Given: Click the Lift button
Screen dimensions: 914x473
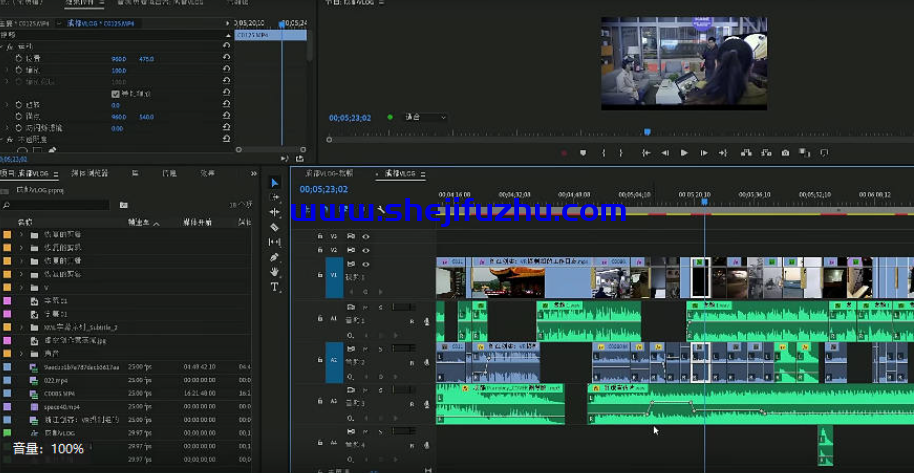Looking at the screenshot, I should (746, 153).
